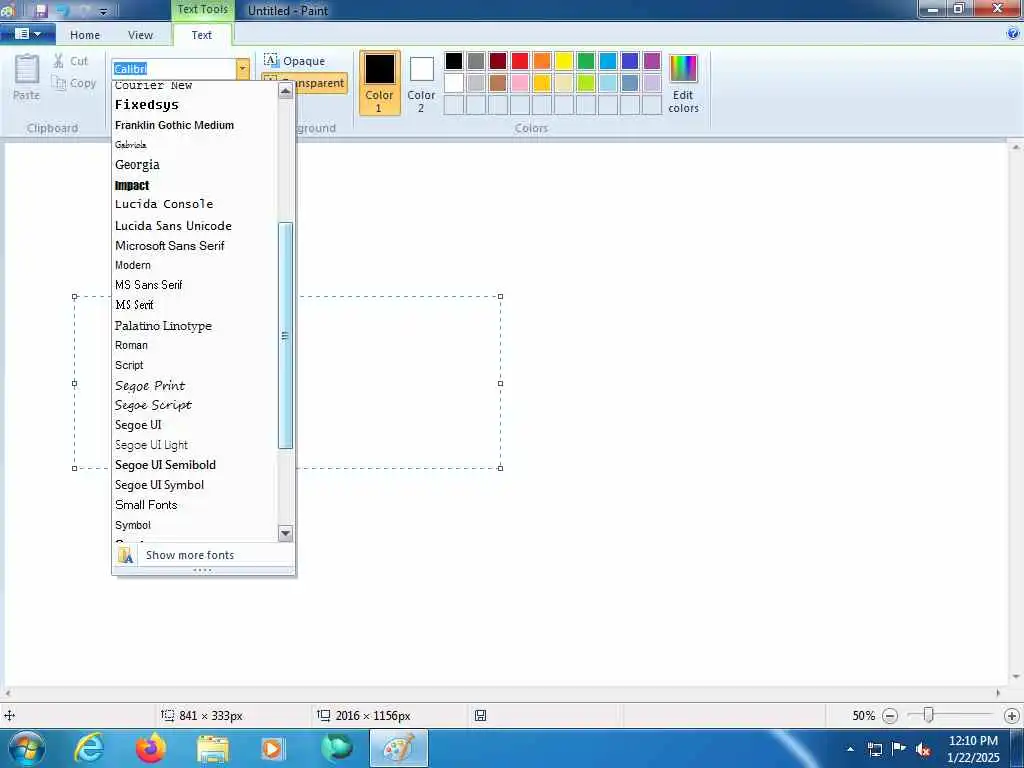
Task: Switch to the Home ribbon tab
Action: click(85, 35)
